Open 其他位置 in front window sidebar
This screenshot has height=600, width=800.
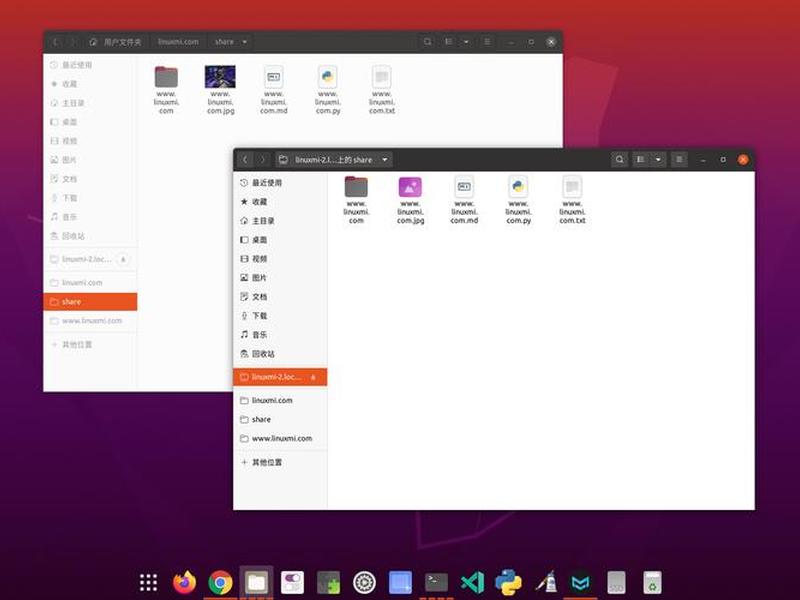280,462
